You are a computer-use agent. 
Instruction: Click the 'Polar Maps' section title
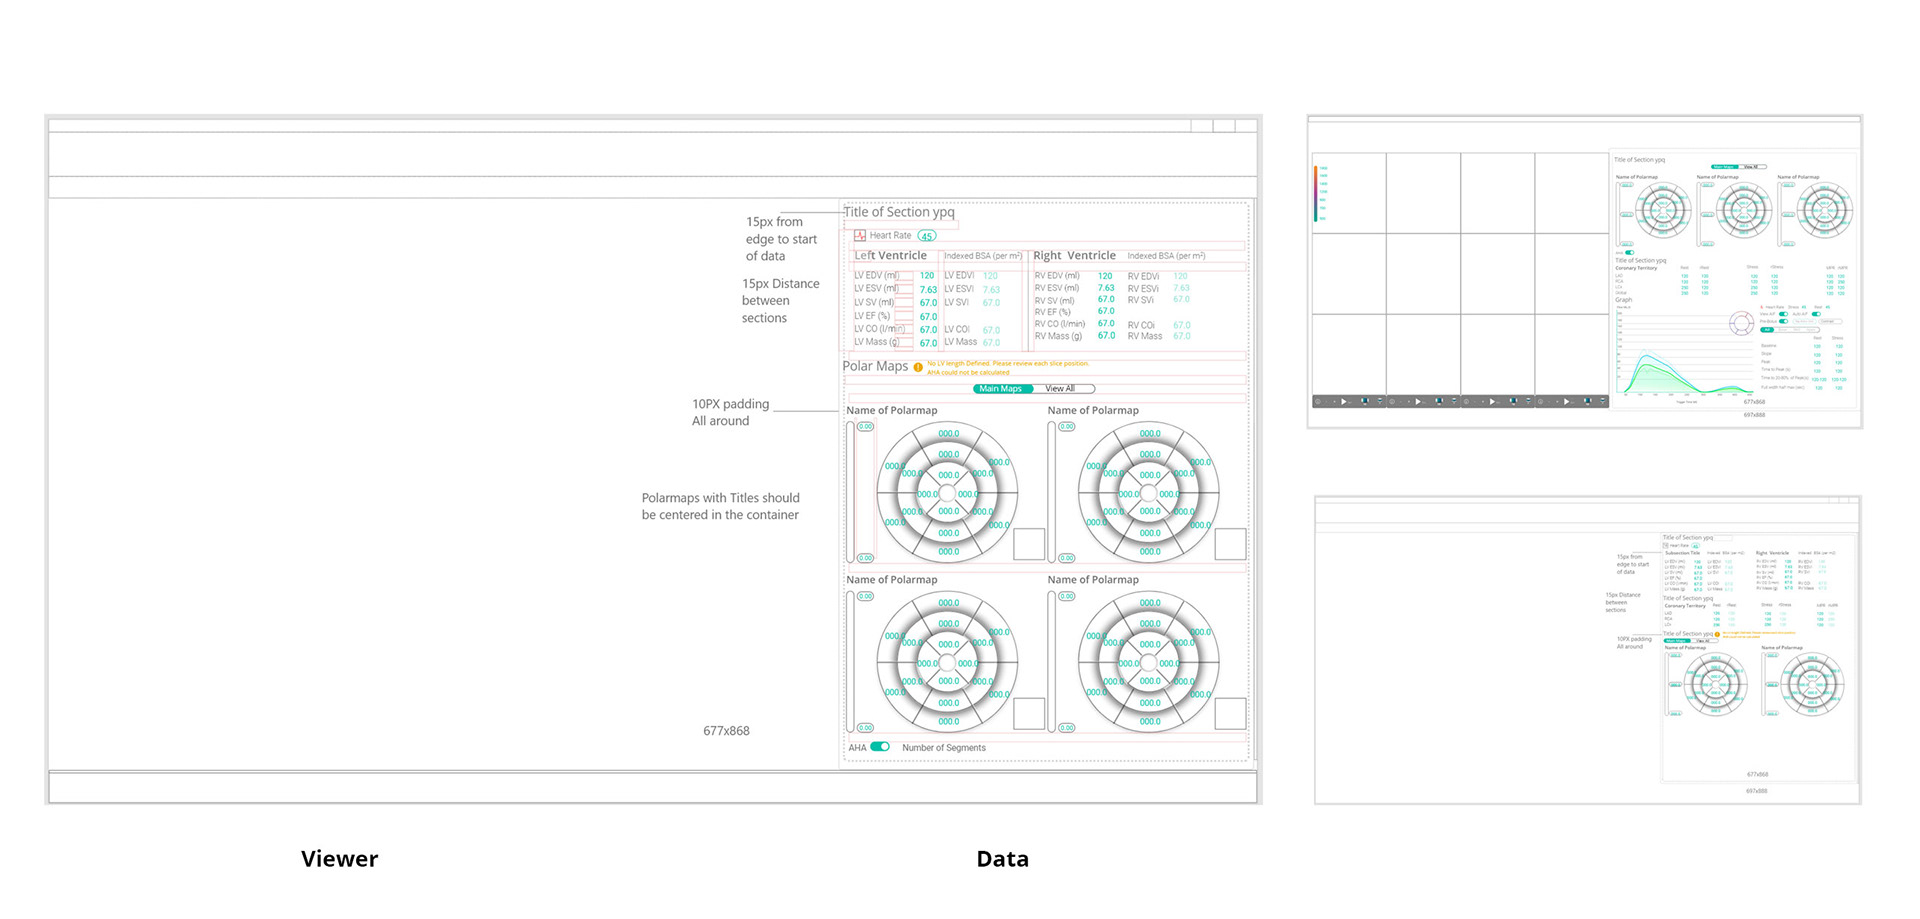[x=875, y=366]
